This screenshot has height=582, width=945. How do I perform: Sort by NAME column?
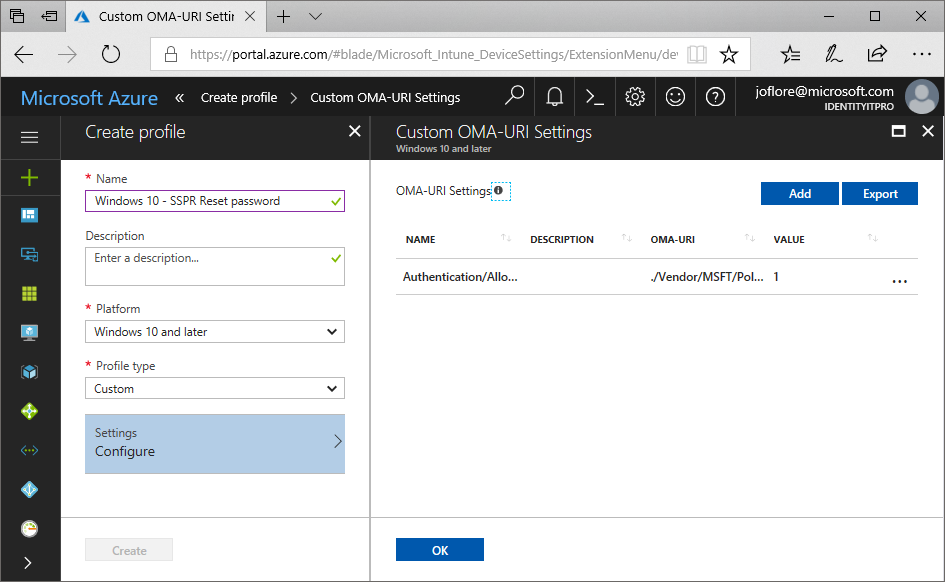506,239
